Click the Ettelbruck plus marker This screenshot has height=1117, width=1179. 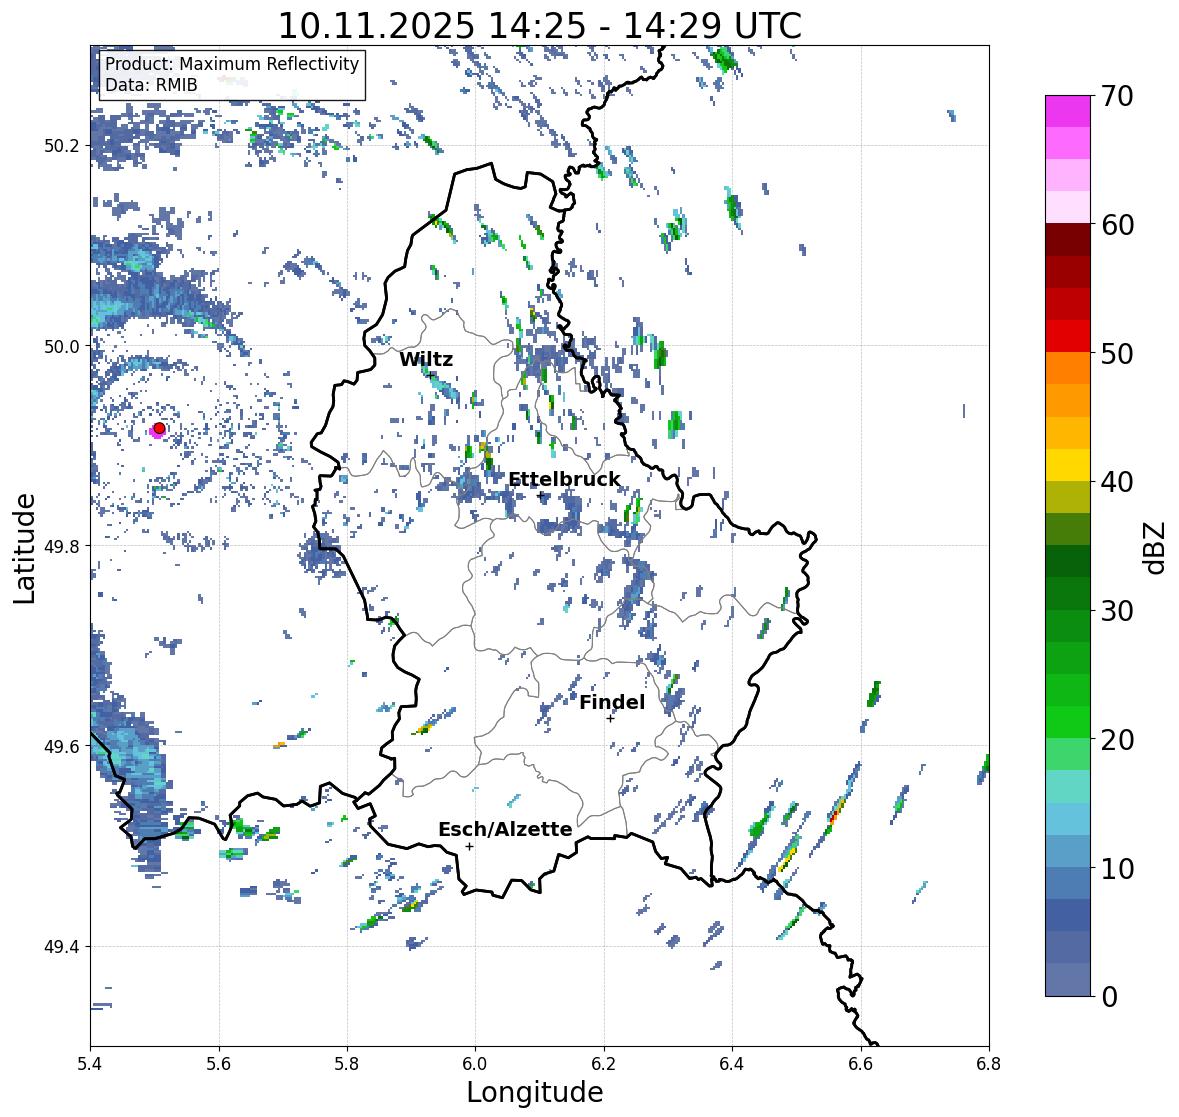click(540, 495)
